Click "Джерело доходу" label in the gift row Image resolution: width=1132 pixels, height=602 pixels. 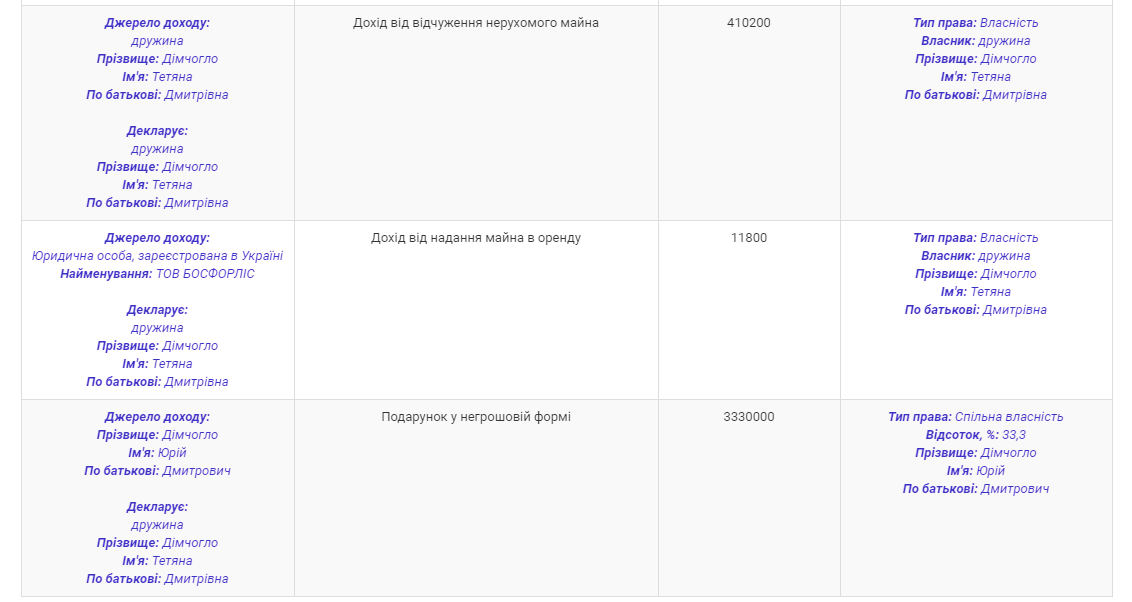[157, 417]
